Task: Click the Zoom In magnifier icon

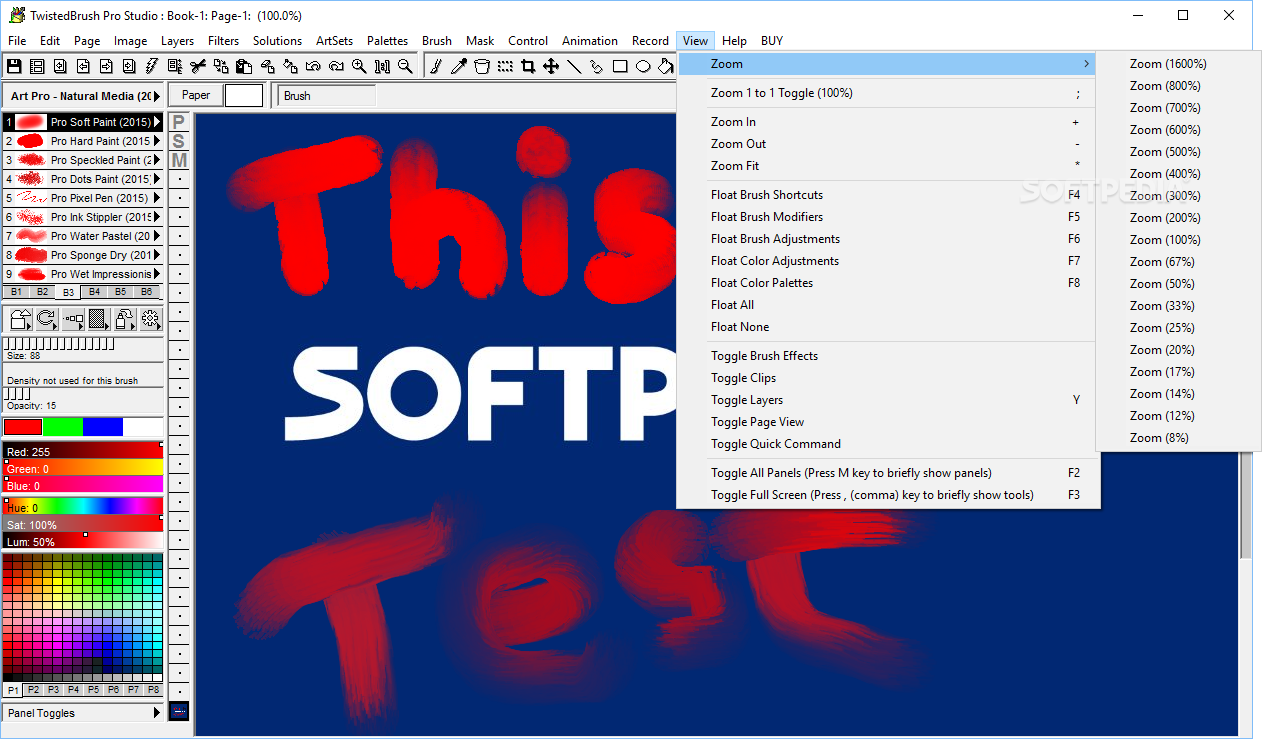Action: pos(359,67)
